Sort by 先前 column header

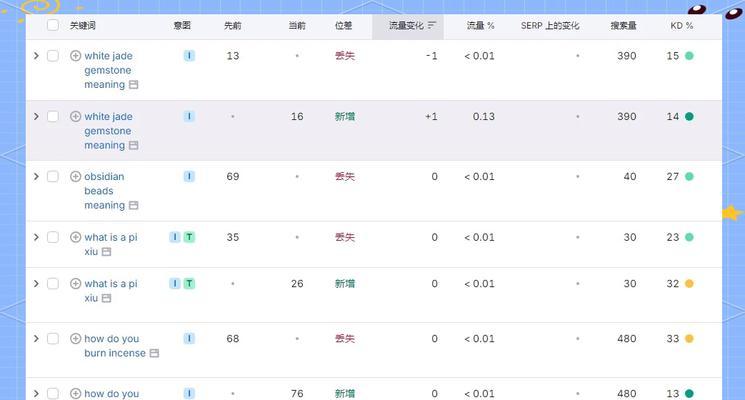(x=233, y=26)
